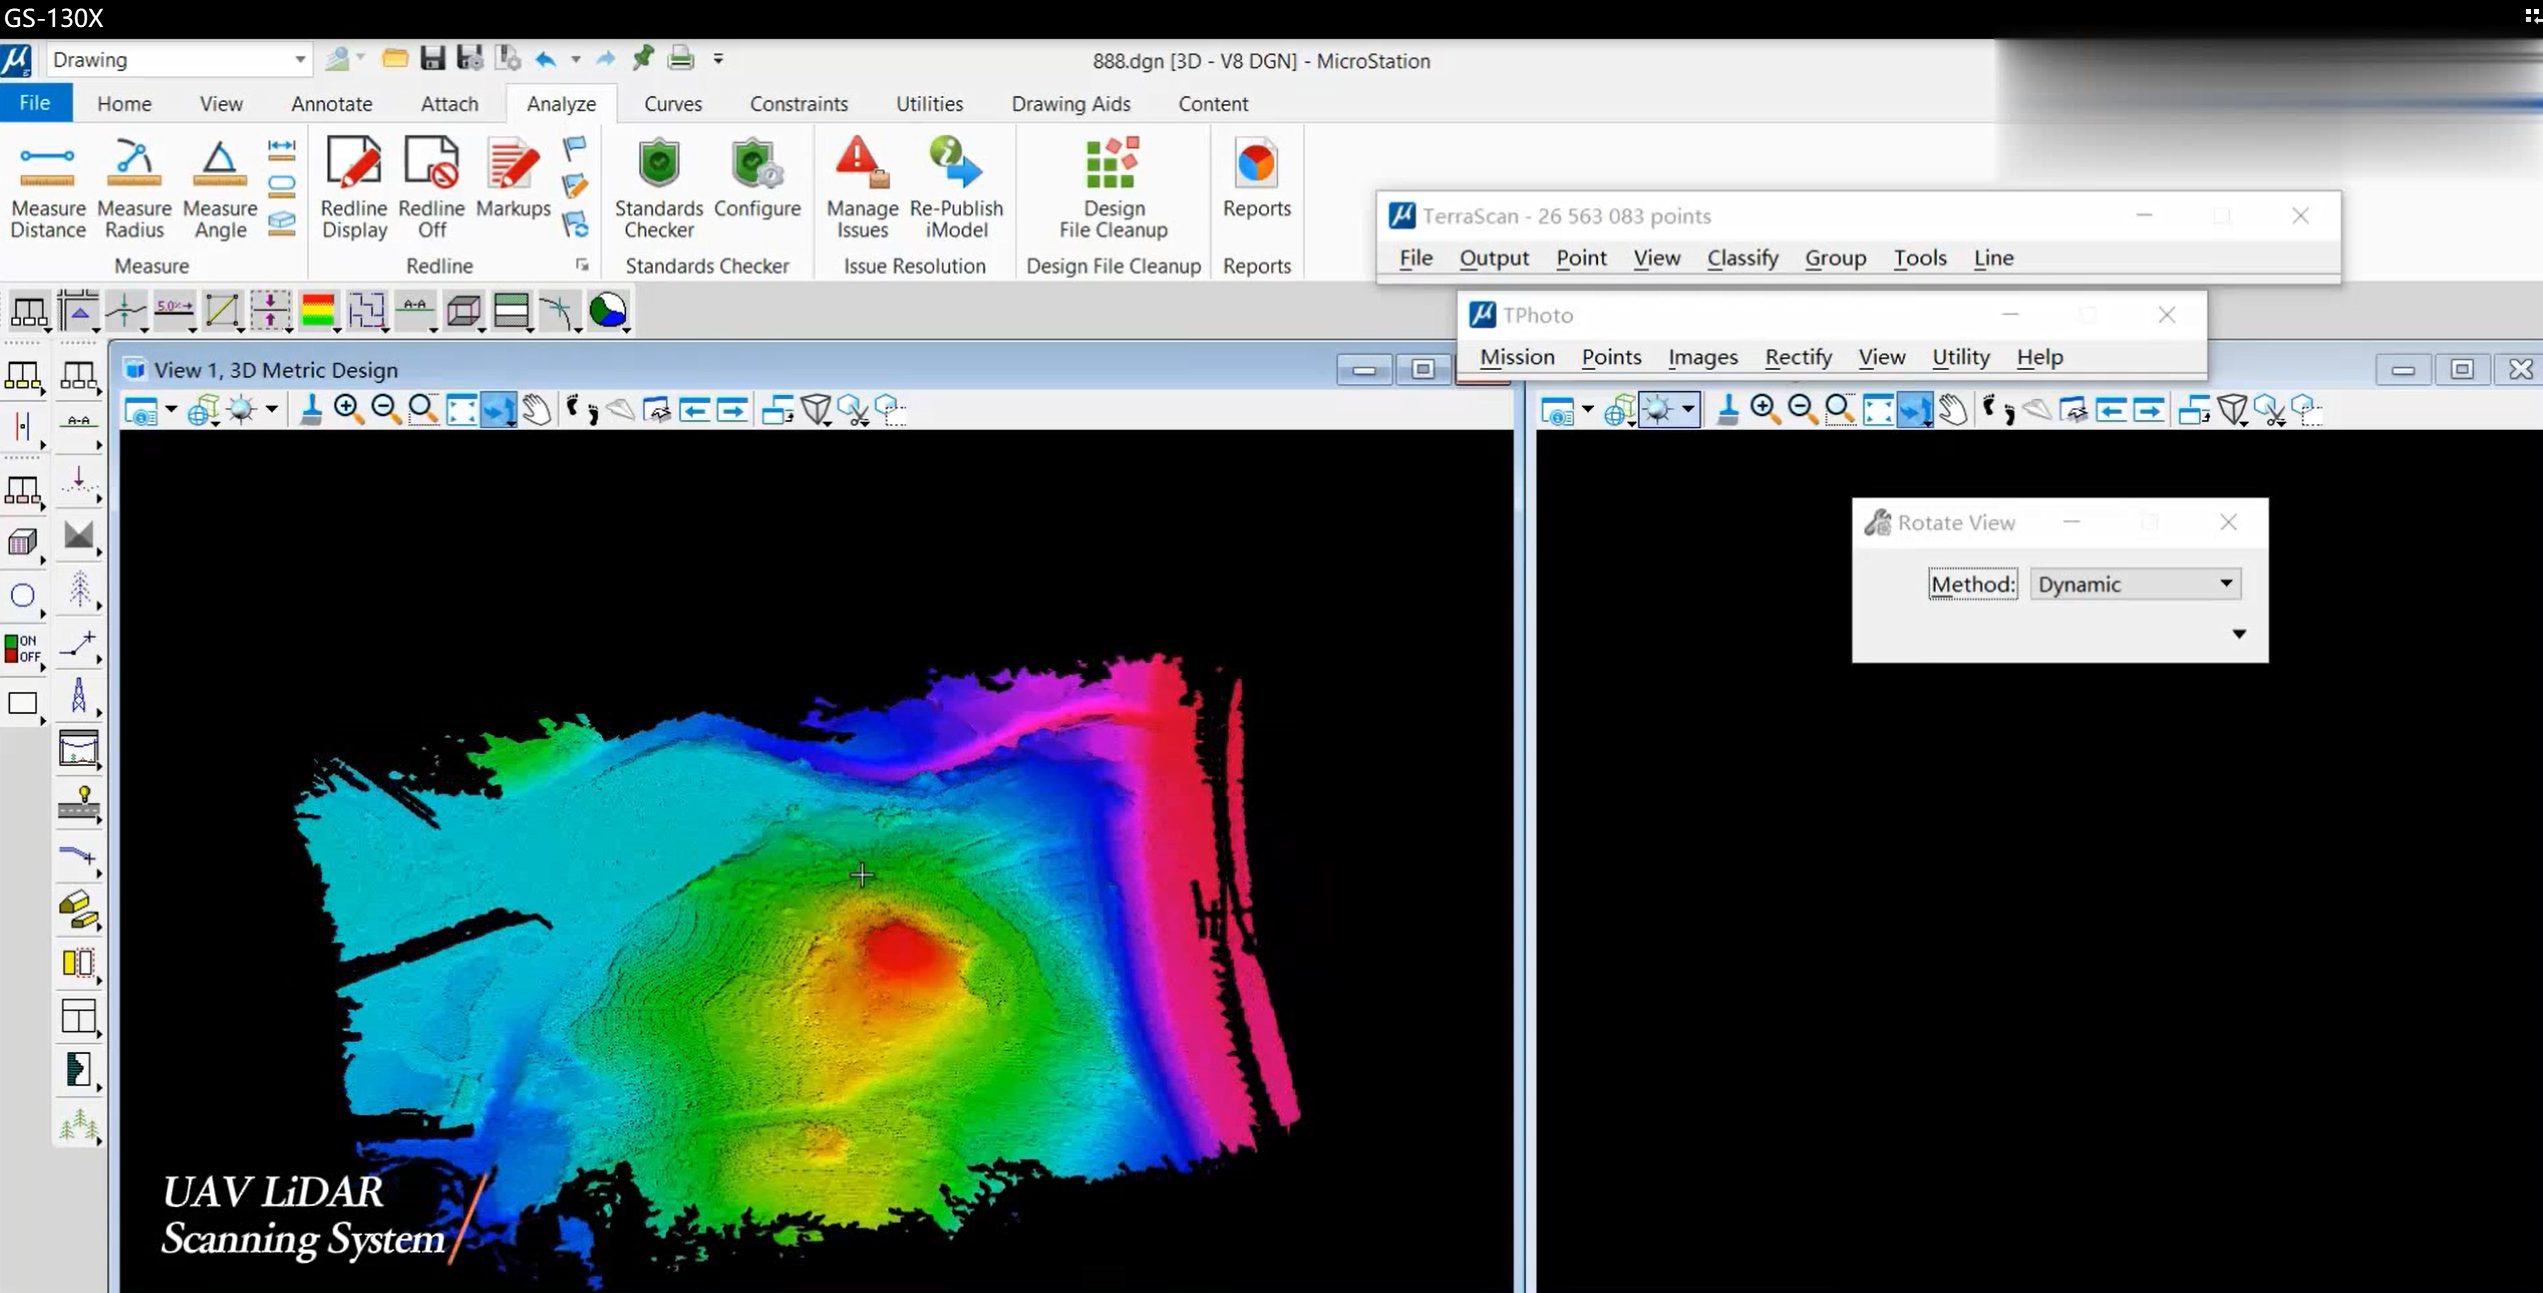Click View Next arrow in View 1
Viewport: 2543px width, 1293px height.
pyautogui.click(x=732, y=409)
